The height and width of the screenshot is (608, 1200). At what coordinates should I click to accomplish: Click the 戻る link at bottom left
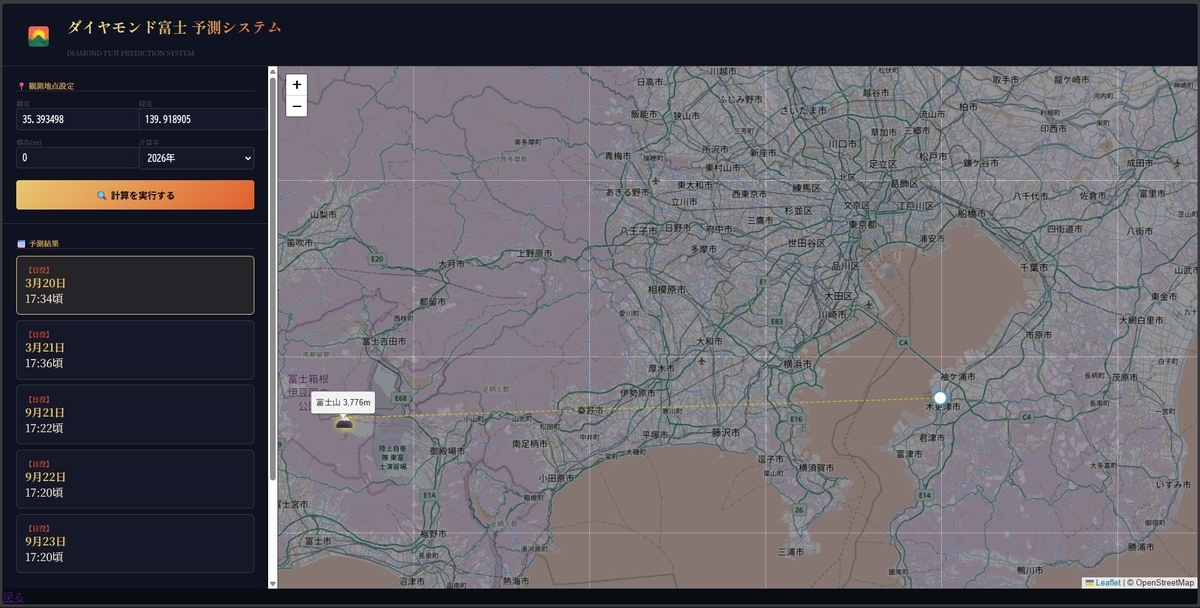point(12,597)
